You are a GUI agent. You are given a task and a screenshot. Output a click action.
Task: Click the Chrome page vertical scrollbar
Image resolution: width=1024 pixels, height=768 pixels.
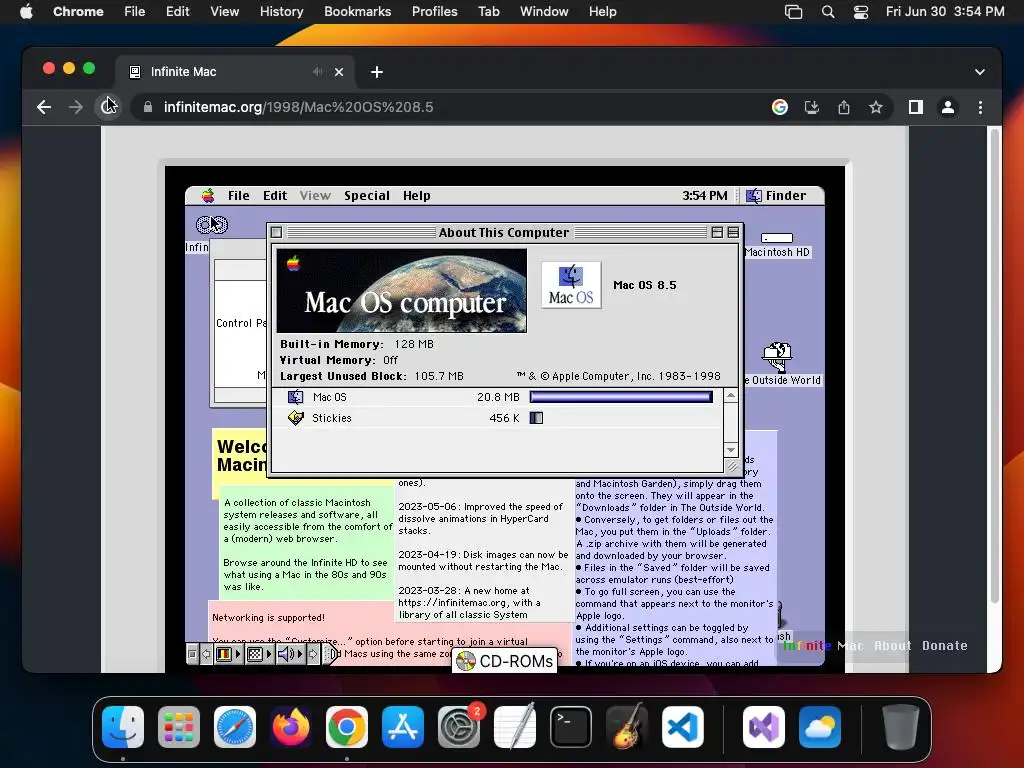pos(995,366)
